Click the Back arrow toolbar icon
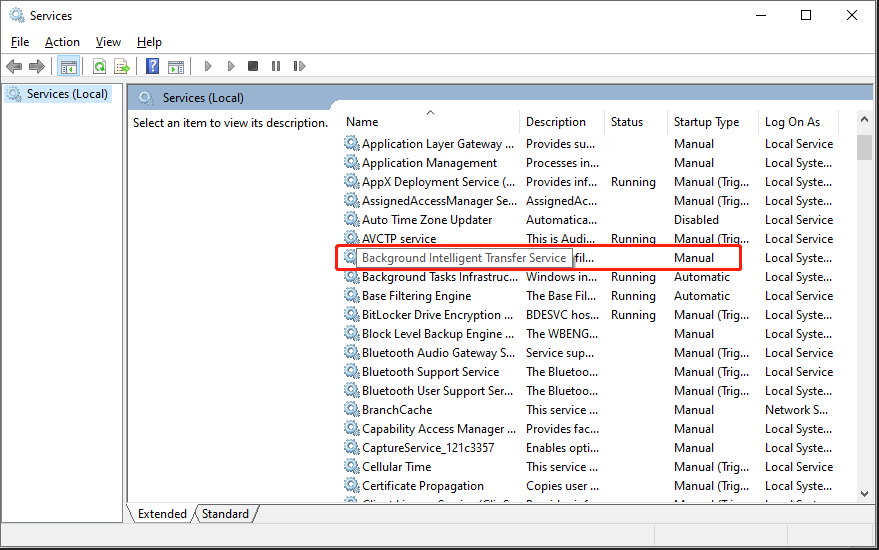879x550 pixels. point(14,67)
